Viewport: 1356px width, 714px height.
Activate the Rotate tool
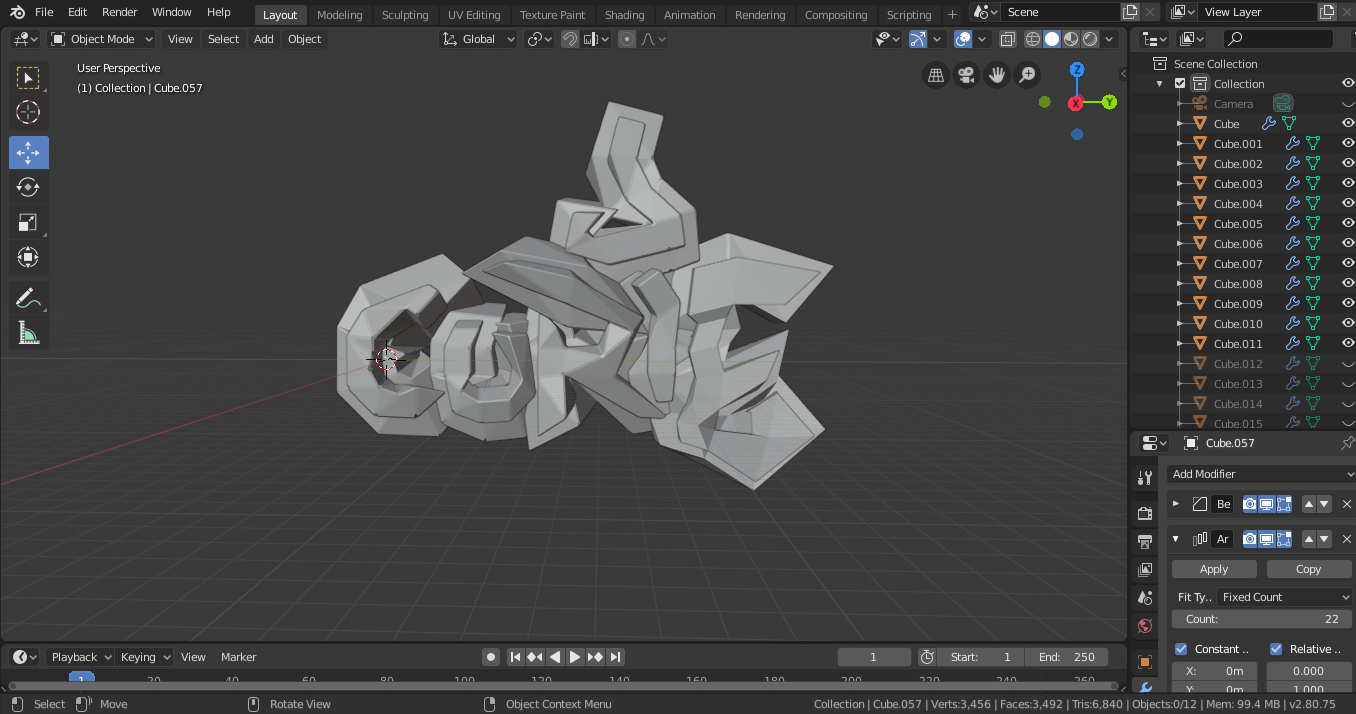point(28,187)
